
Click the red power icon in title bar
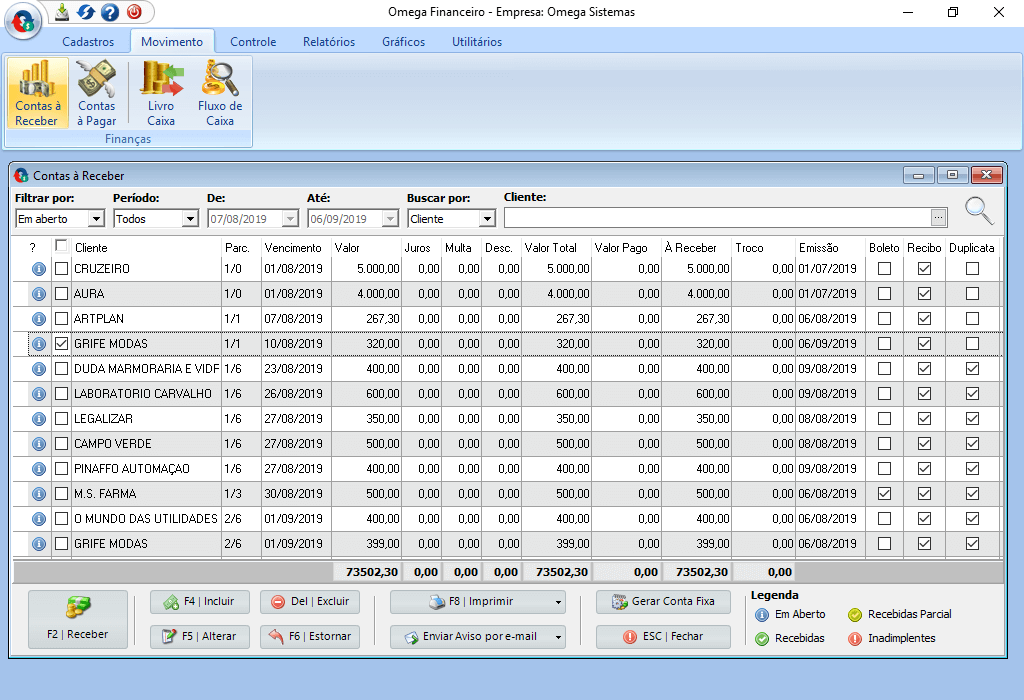coord(134,12)
